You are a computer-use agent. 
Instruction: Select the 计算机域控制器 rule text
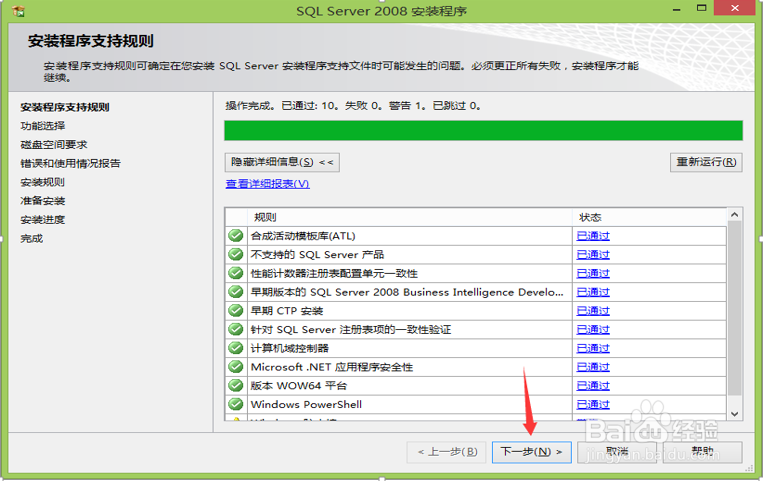pos(290,349)
